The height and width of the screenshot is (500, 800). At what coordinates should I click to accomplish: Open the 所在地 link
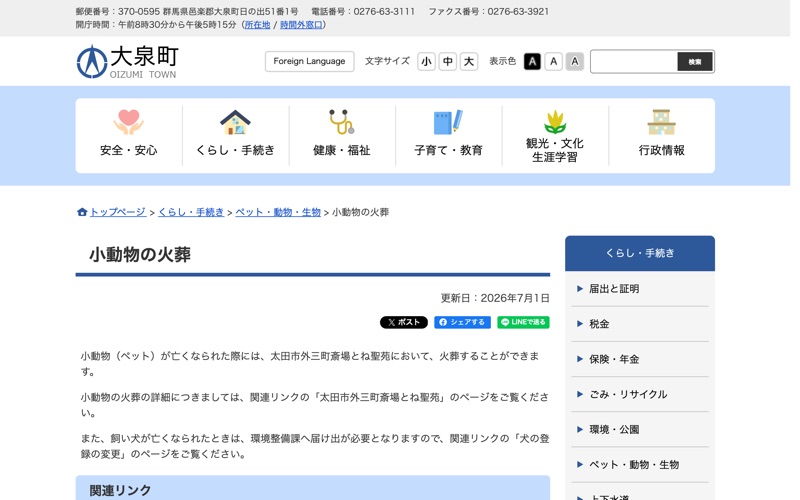tap(258, 24)
